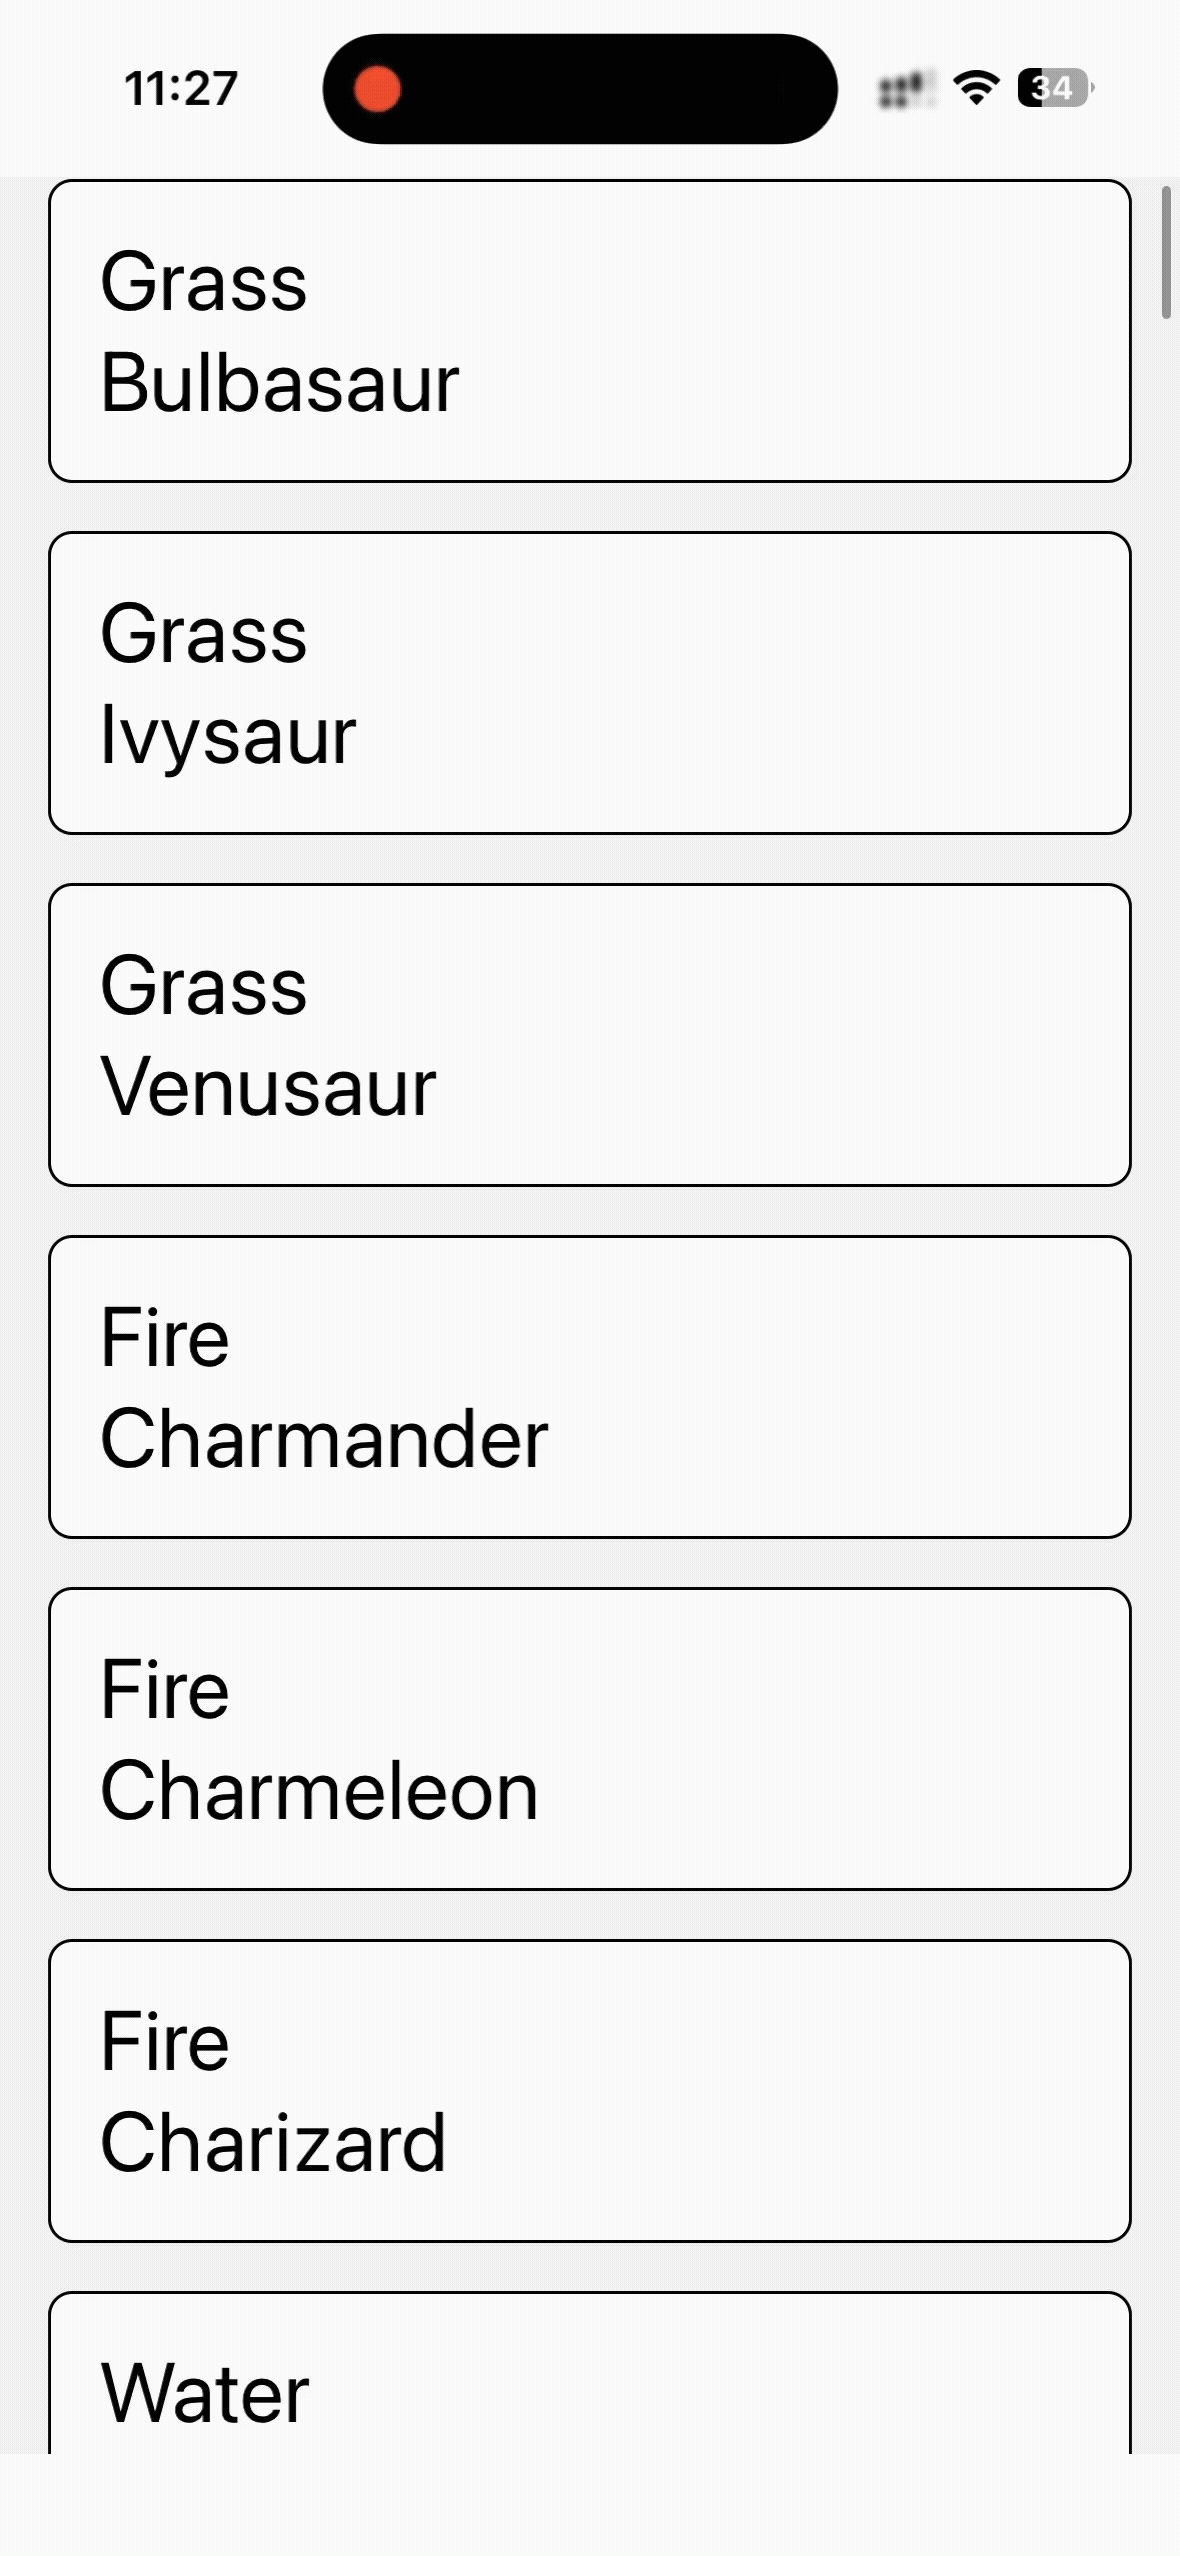Tap the battery level indicator

(1054, 88)
